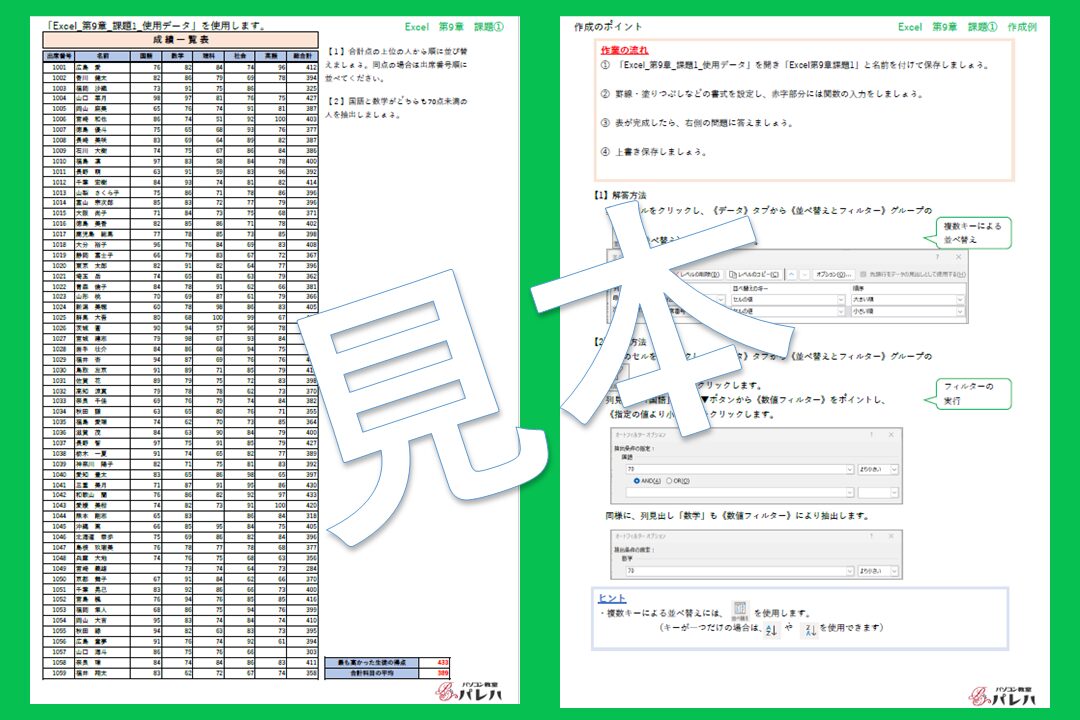The height and width of the screenshot is (720, 1080).
Task: Click the レベルのコピー button in the sort dialog
Action: [757, 274]
